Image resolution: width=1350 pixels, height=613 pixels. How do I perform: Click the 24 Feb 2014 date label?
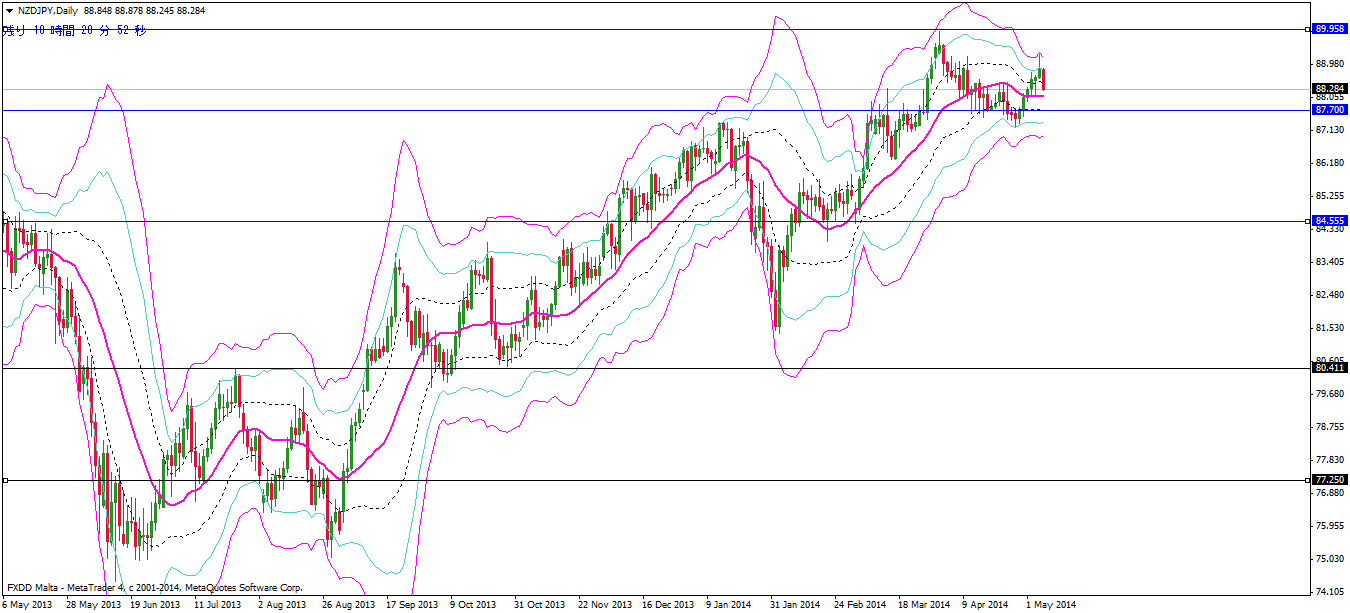(861, 605)
